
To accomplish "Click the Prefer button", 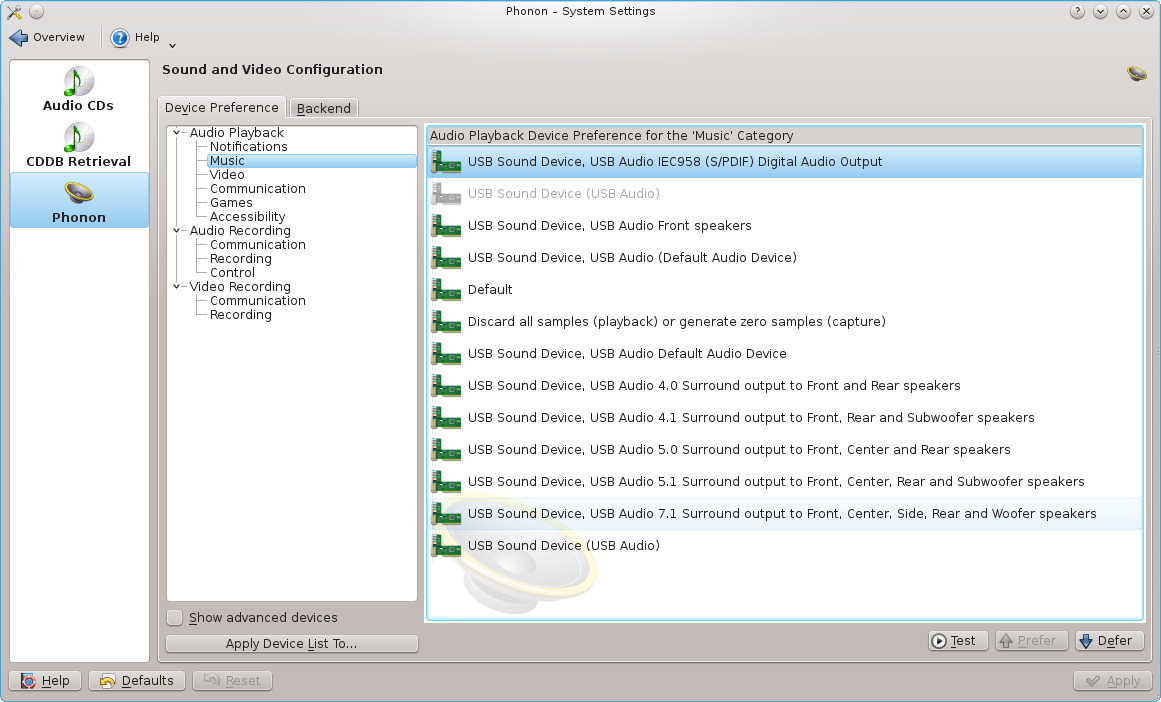I will pyautogui.click(x=1031, y=641).
